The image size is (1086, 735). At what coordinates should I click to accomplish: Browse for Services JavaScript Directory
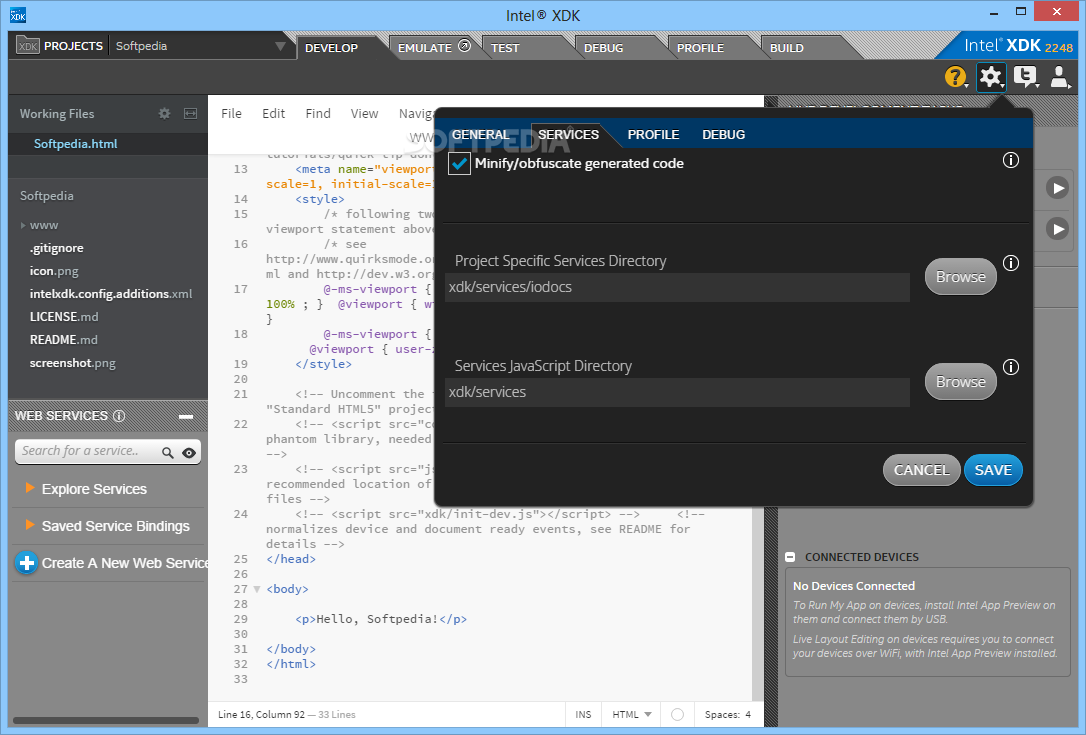click(961, 382)
